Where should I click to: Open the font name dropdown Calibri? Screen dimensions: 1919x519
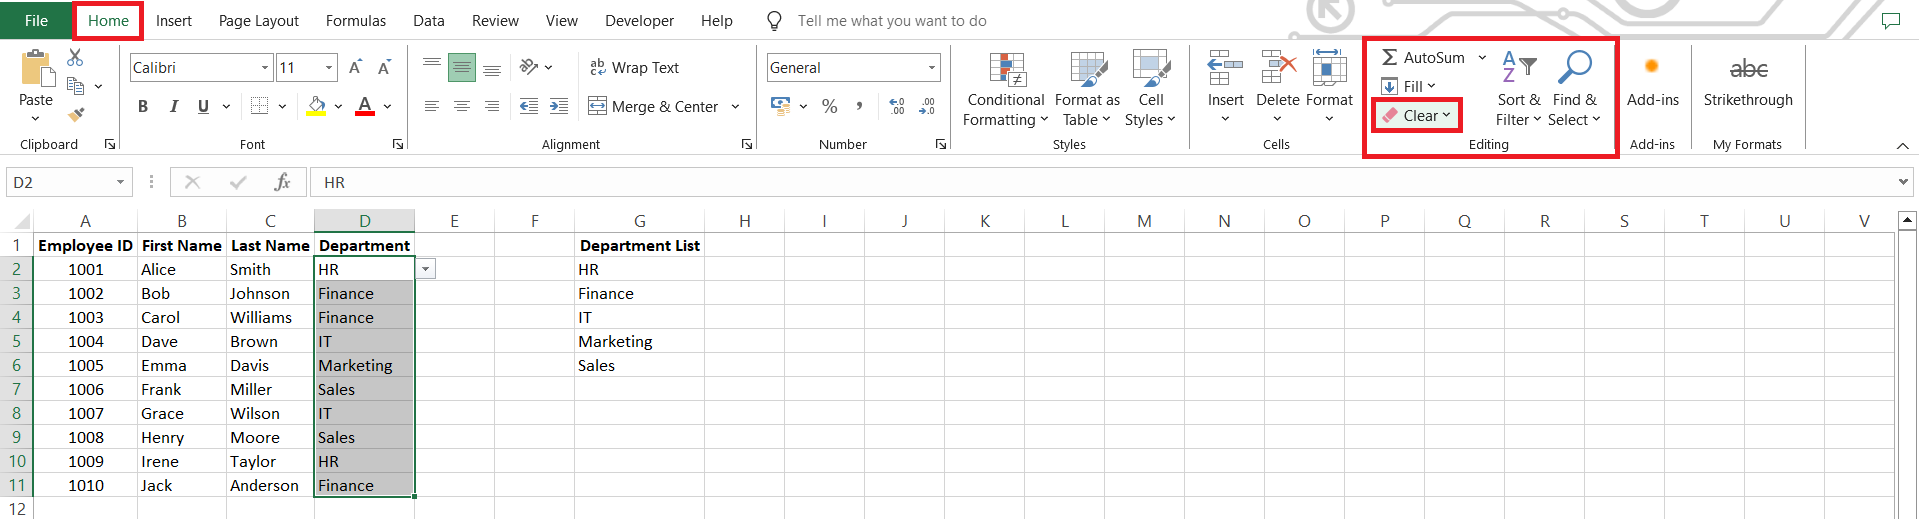click(x=265, y=67)
